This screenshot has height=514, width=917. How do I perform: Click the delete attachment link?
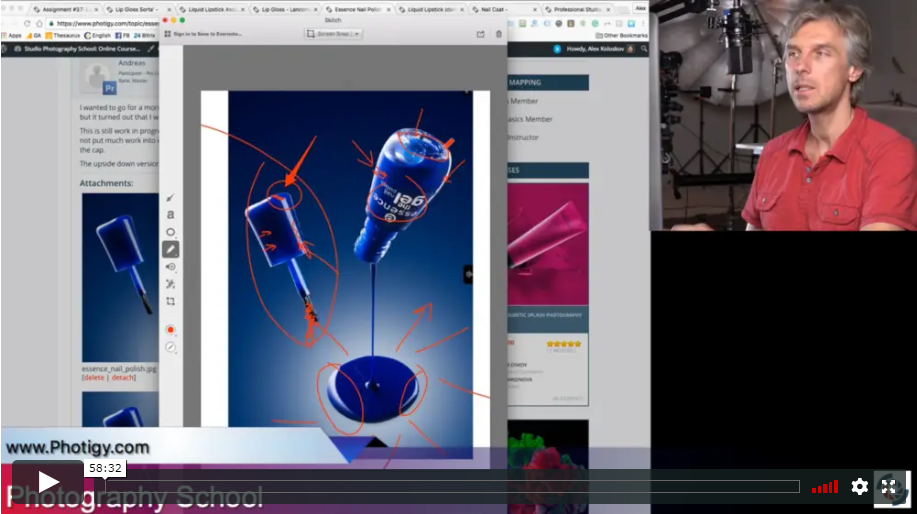tap(94, 378)
